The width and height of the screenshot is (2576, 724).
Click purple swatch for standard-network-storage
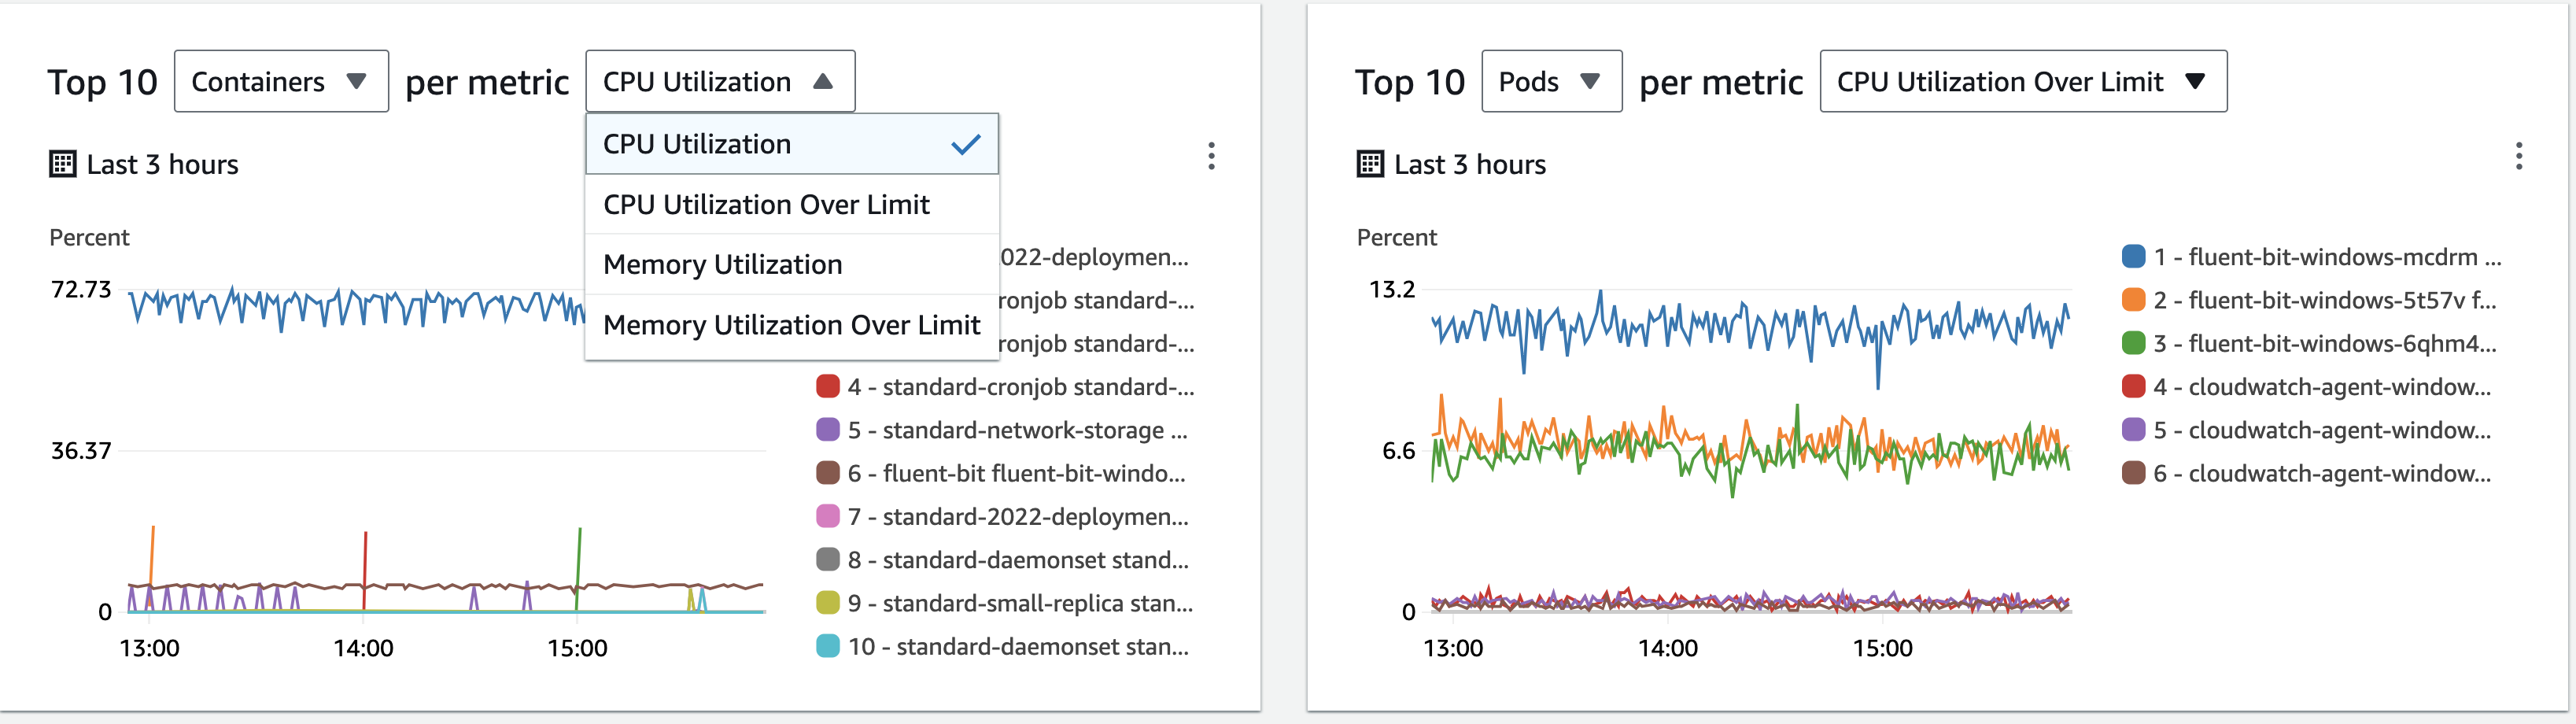point(828,429)
